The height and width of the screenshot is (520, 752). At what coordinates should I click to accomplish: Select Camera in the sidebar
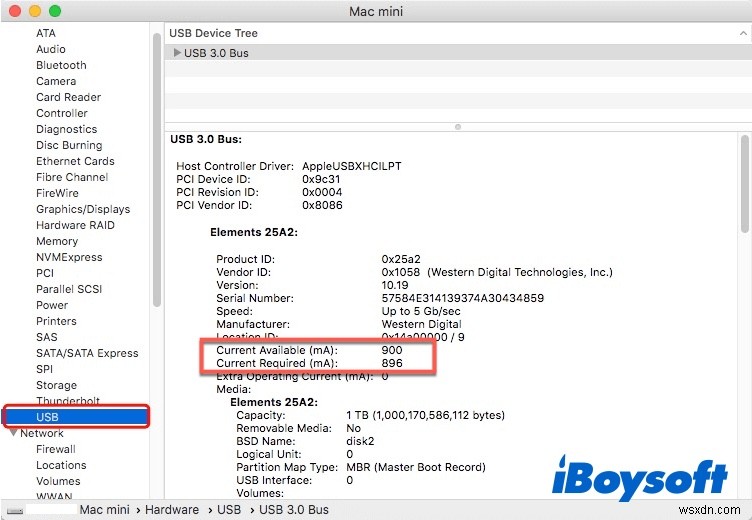tap(56, 81)
